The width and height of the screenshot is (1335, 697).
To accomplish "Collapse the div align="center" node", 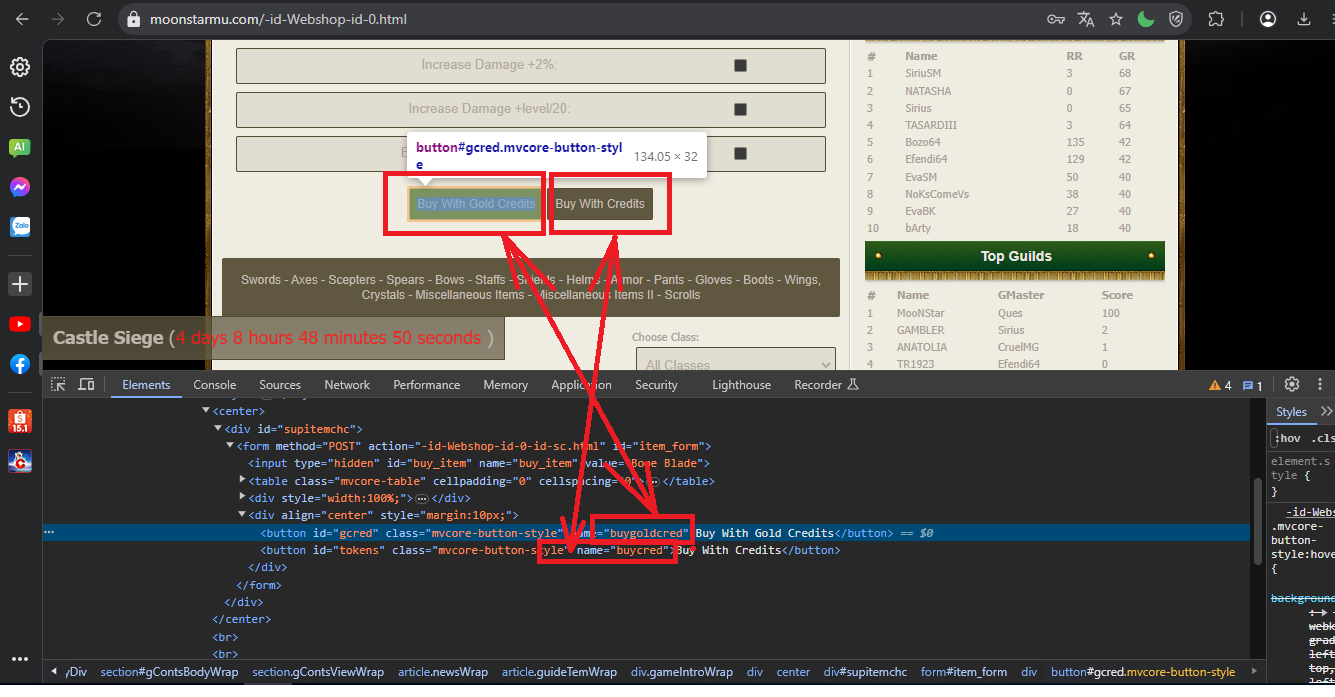I will (242, 515).
